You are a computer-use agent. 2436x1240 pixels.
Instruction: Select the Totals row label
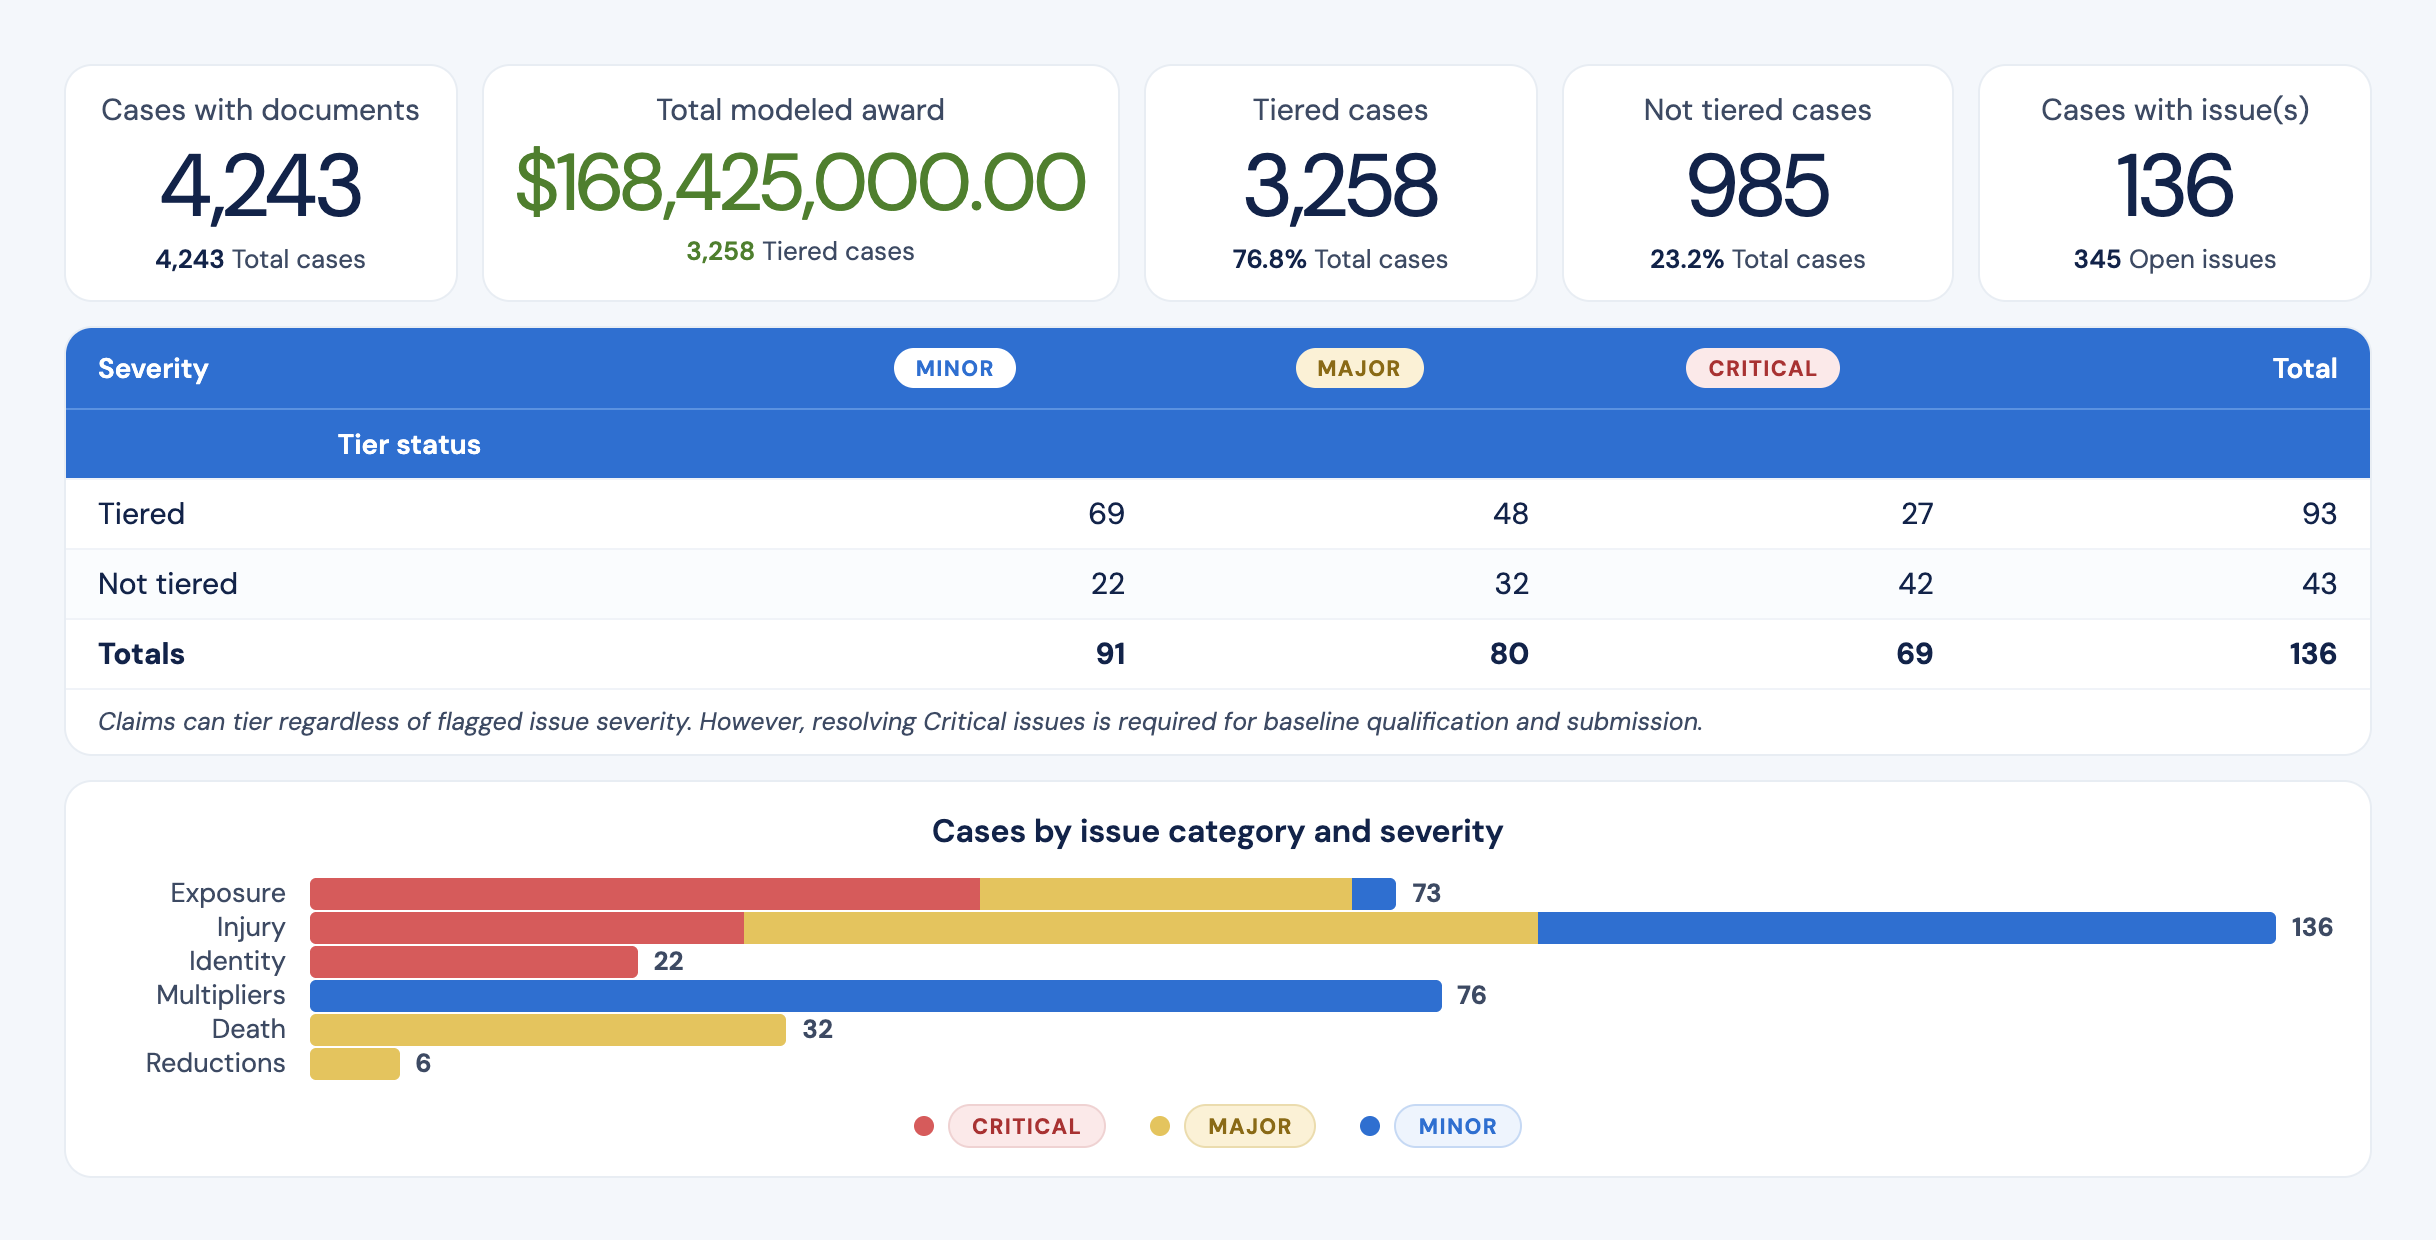[x=141, y=653]
